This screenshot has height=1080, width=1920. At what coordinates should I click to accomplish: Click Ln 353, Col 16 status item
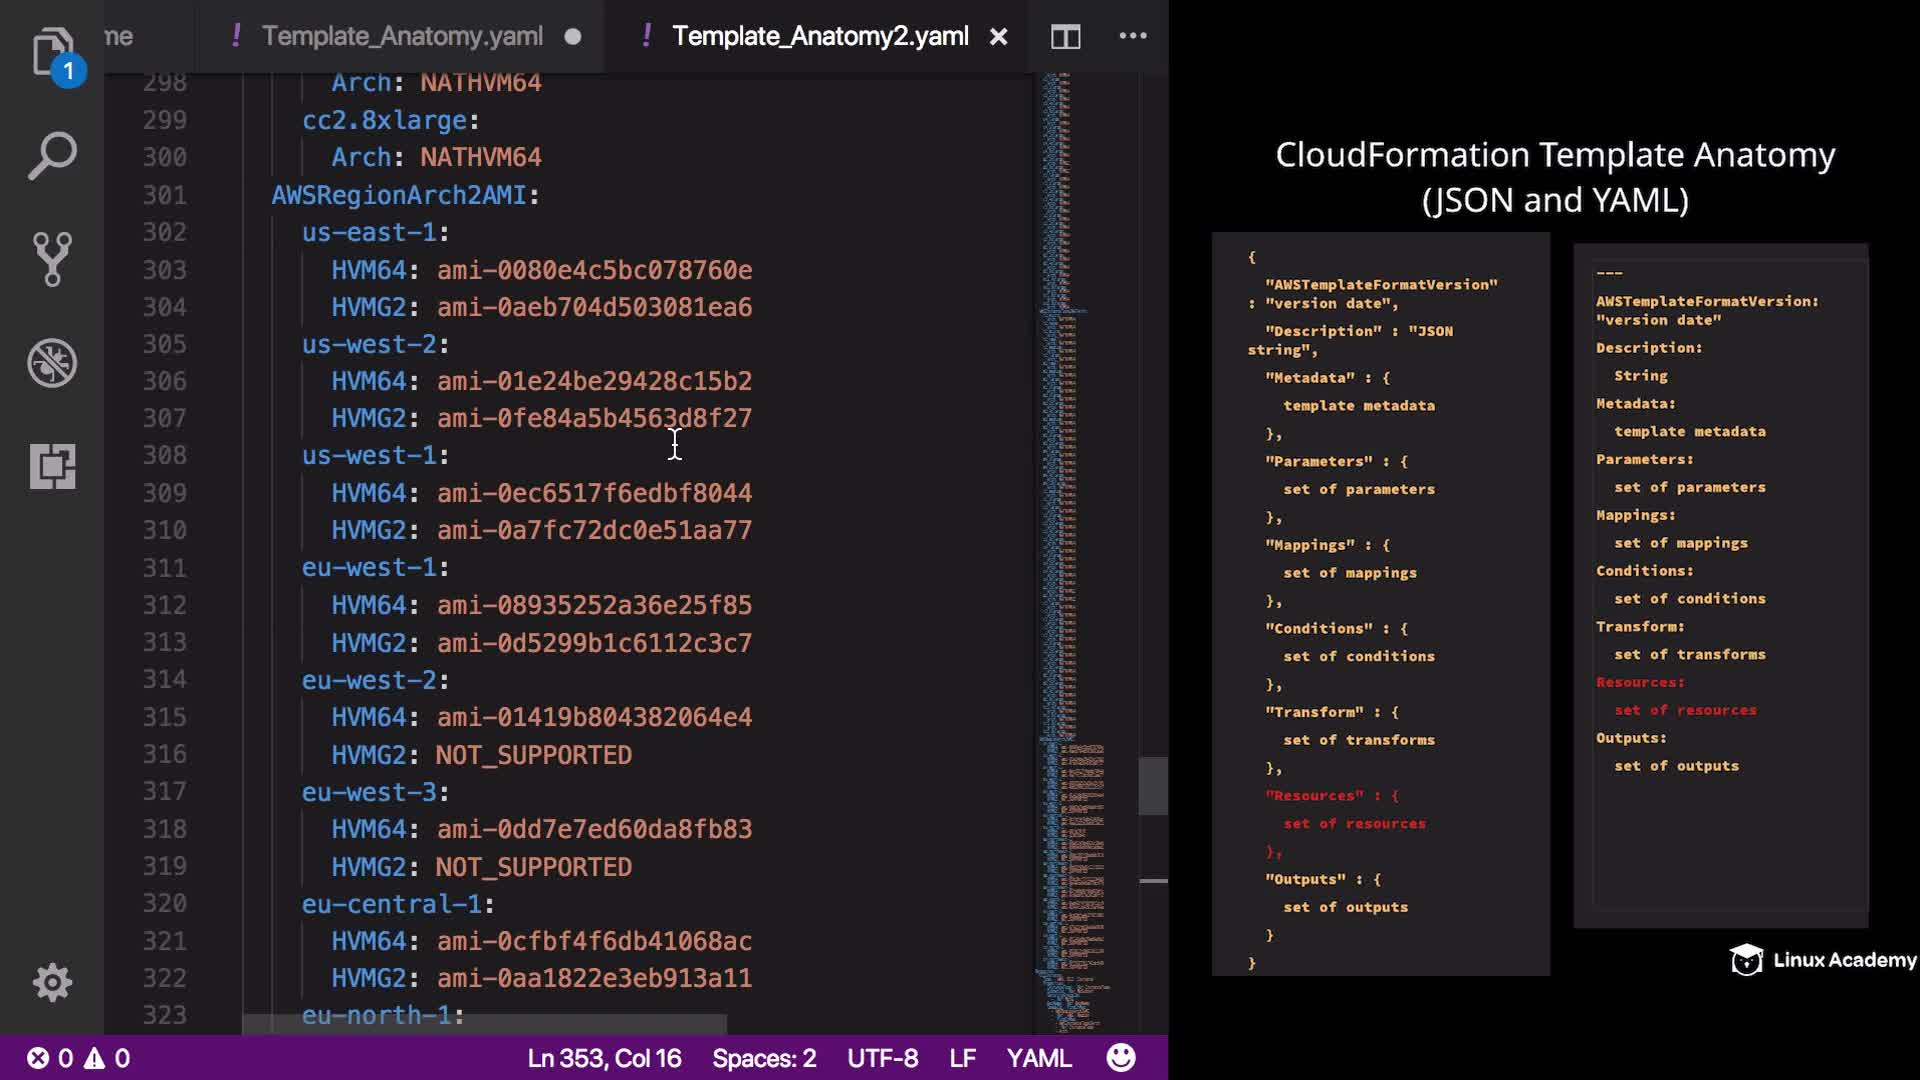[x=604, y=1058]
